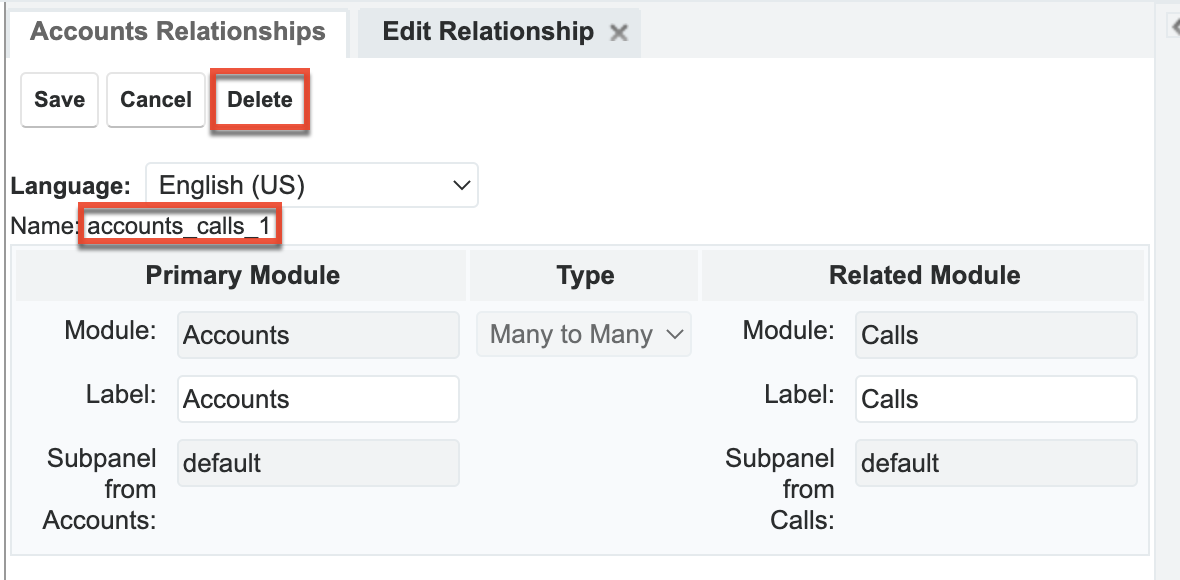Image resolution: width=1180 pixels, height=580 pixels.
Task: Save the accounts_calls_1 relationship
Action: (x=58, y=99)
